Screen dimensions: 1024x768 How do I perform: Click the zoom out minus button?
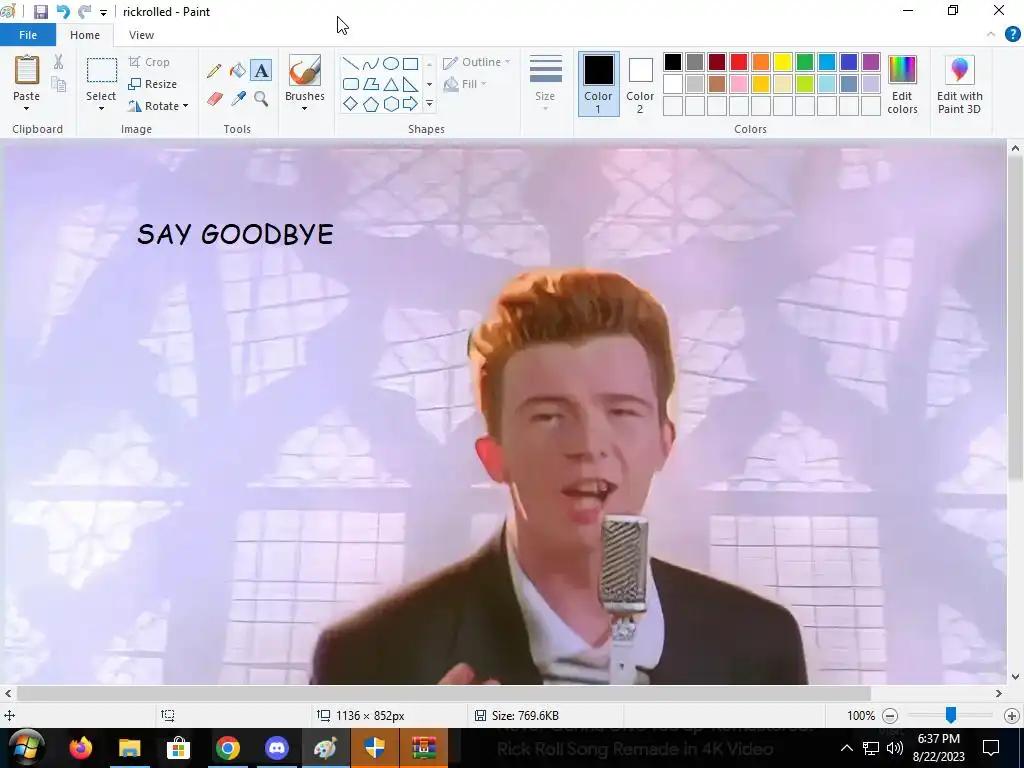point(890,716)
